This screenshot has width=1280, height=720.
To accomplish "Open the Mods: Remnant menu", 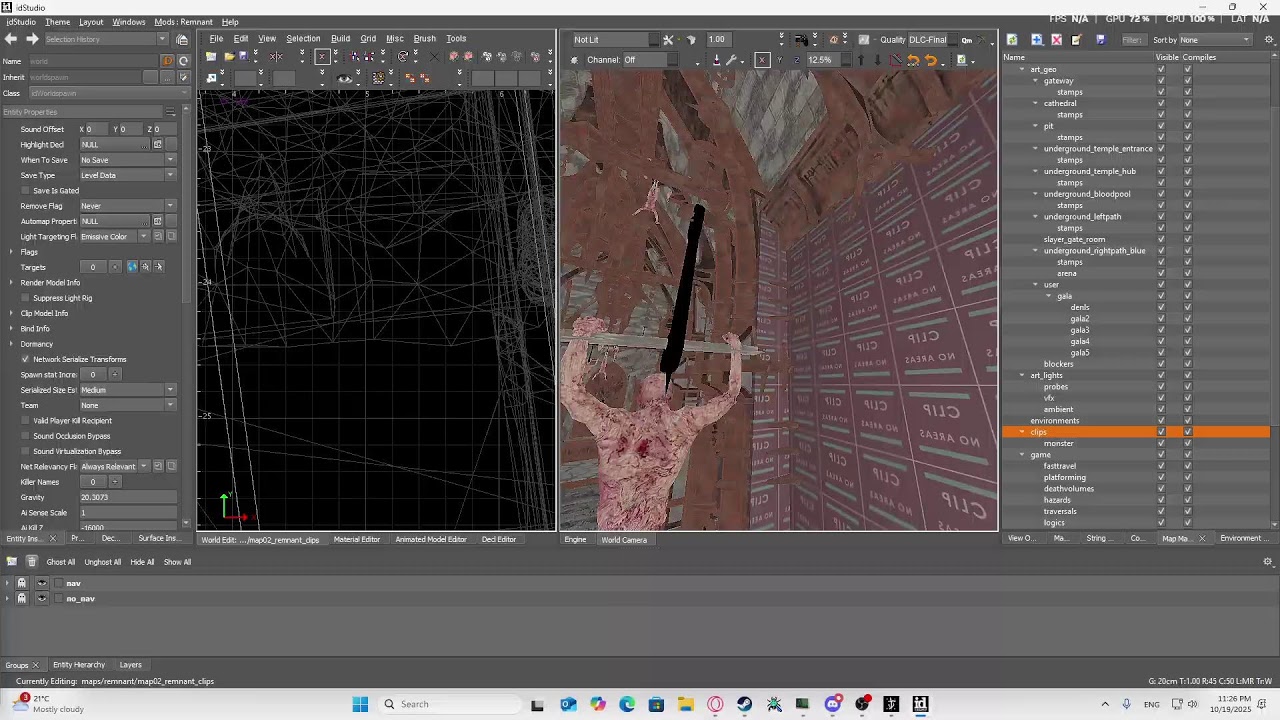I will 183,22.
